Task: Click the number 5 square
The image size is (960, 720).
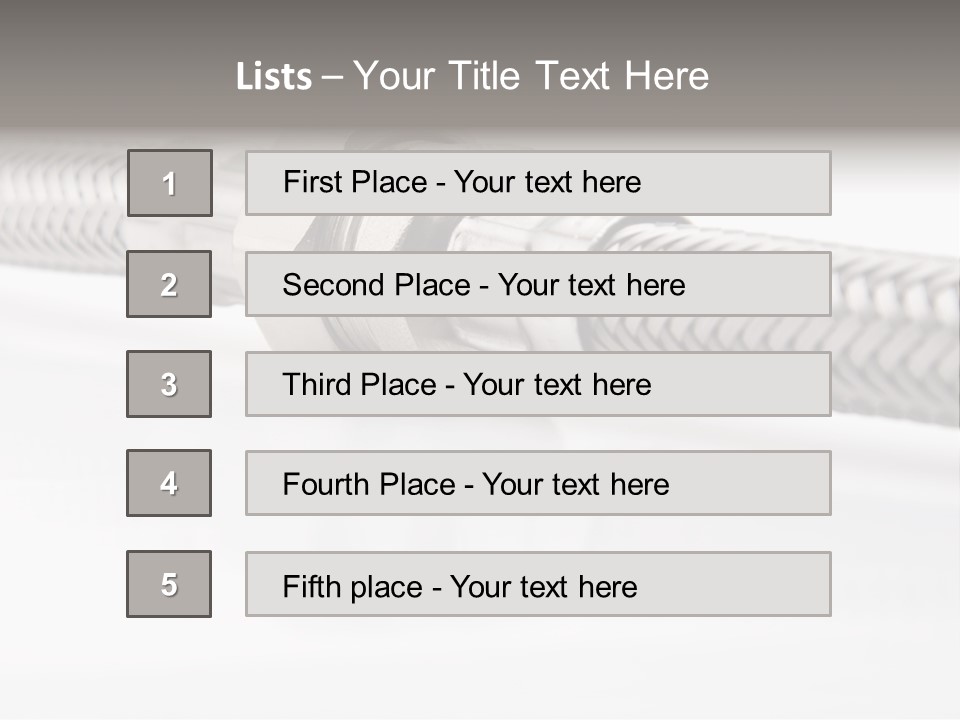Action: click(x=169, y=584)
